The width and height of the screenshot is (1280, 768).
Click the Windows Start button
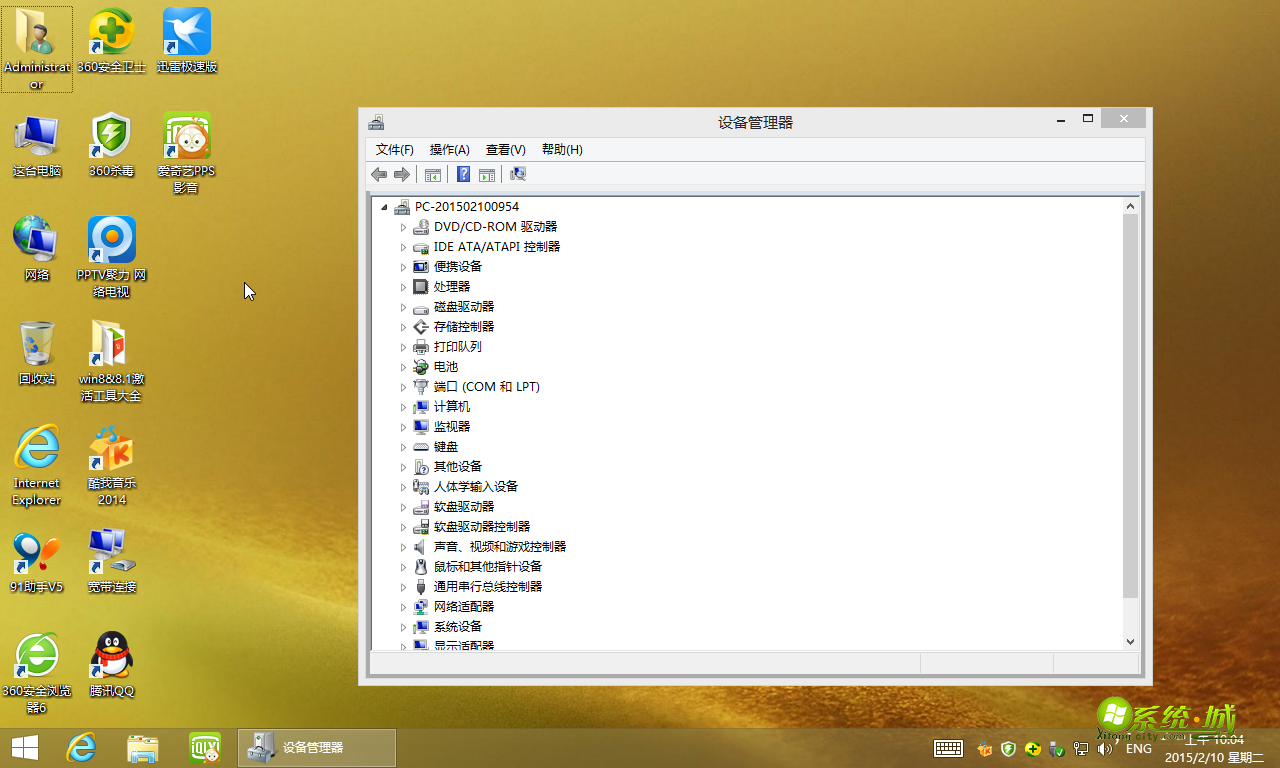point(23,748)
